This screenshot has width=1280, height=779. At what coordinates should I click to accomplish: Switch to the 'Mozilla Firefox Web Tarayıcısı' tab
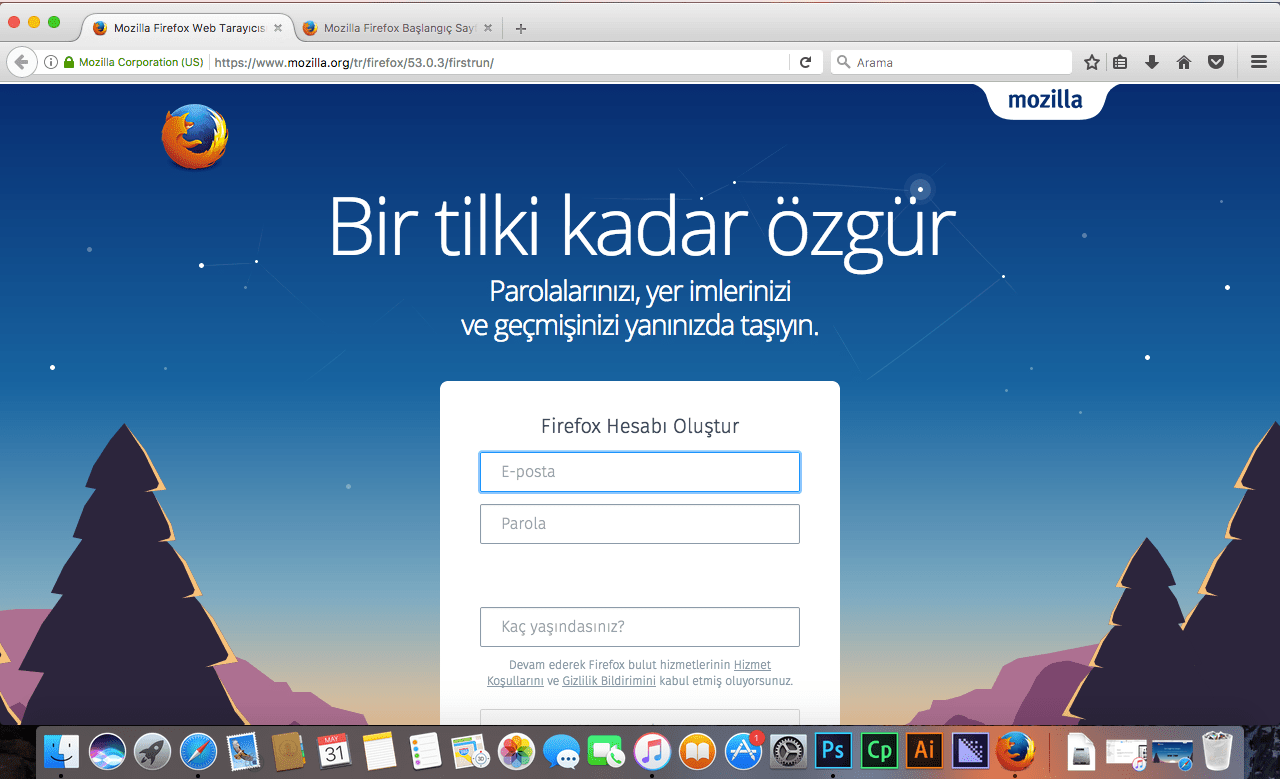(186, 28)
